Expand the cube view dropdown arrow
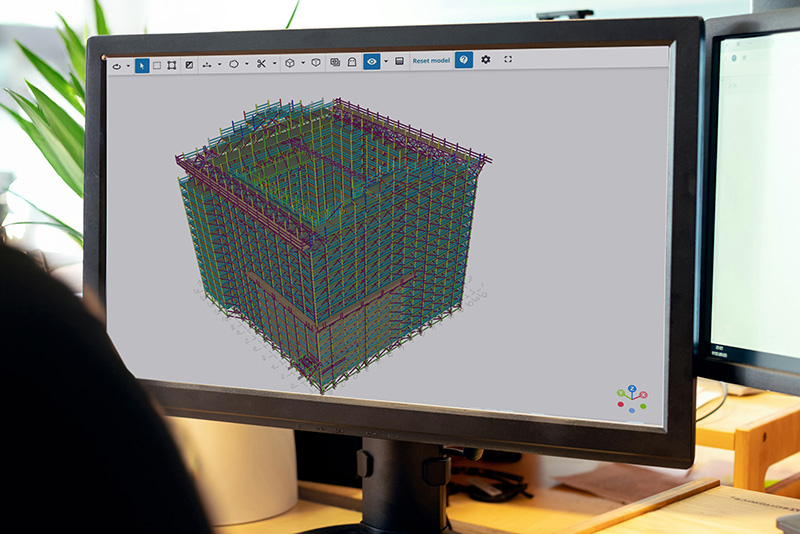The width and height of the screenshot is (800, 534). [x=303, y=63]
